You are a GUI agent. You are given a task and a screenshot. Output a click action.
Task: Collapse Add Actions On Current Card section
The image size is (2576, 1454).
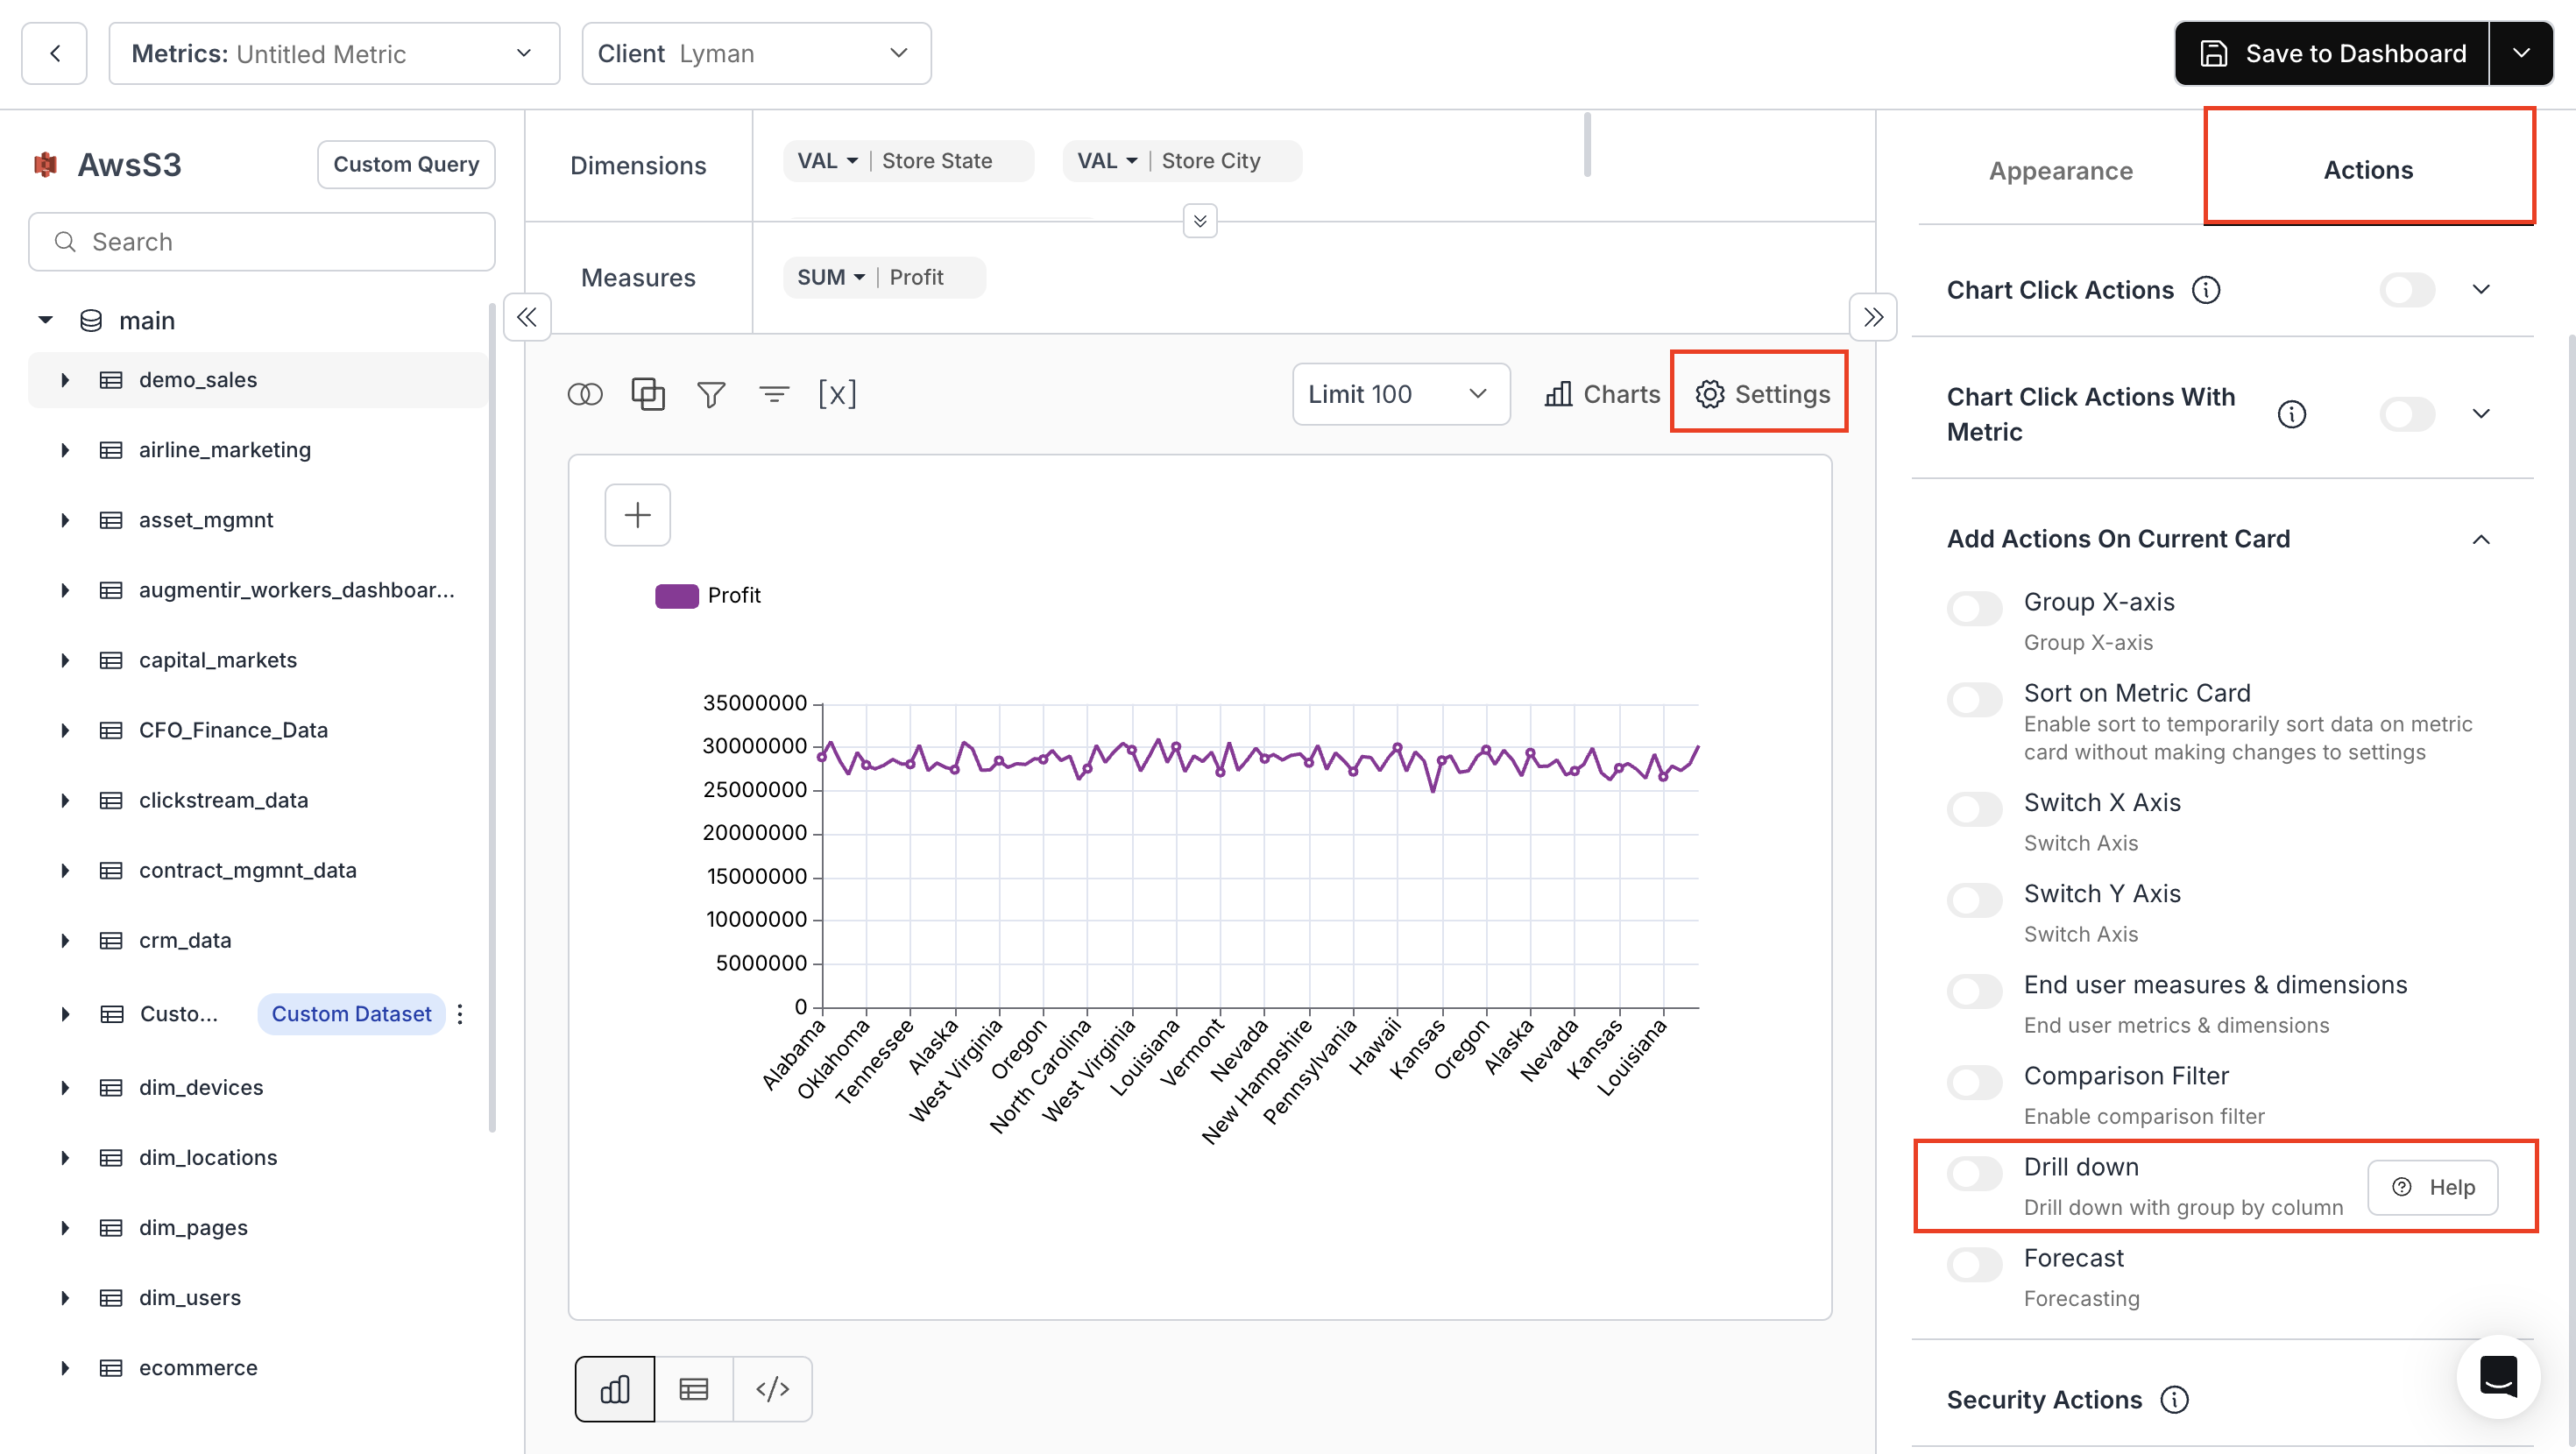click(x=2480, y=539)
